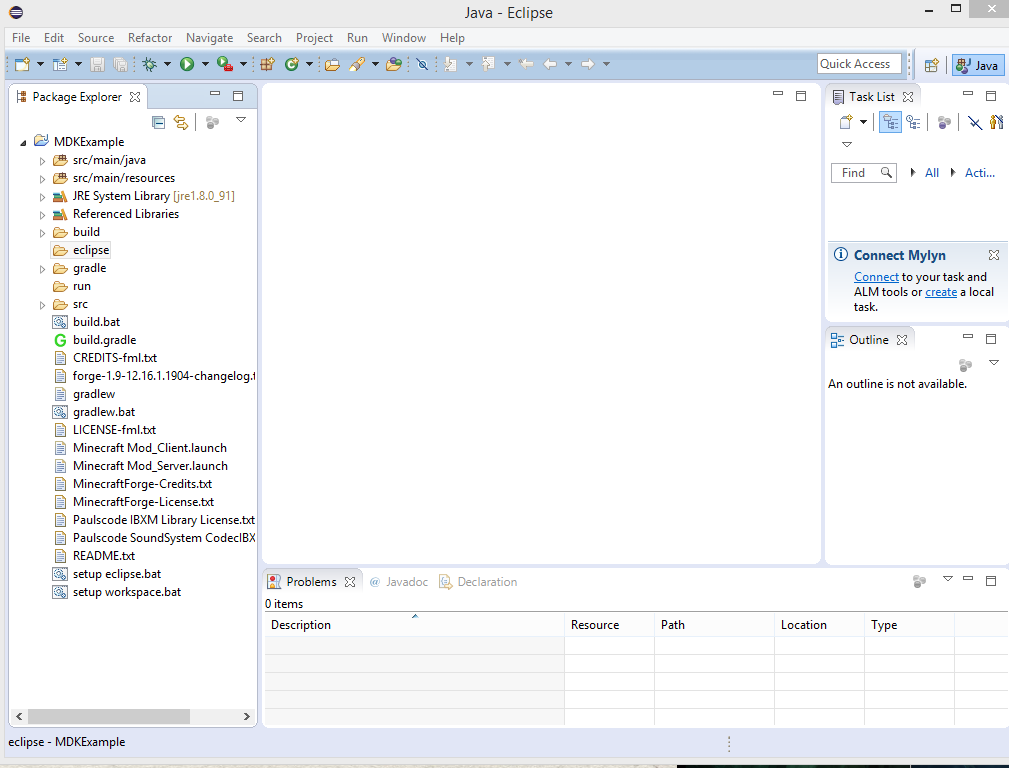
Task: Launch Debug with the bug icon
Action: coord(149,64)
